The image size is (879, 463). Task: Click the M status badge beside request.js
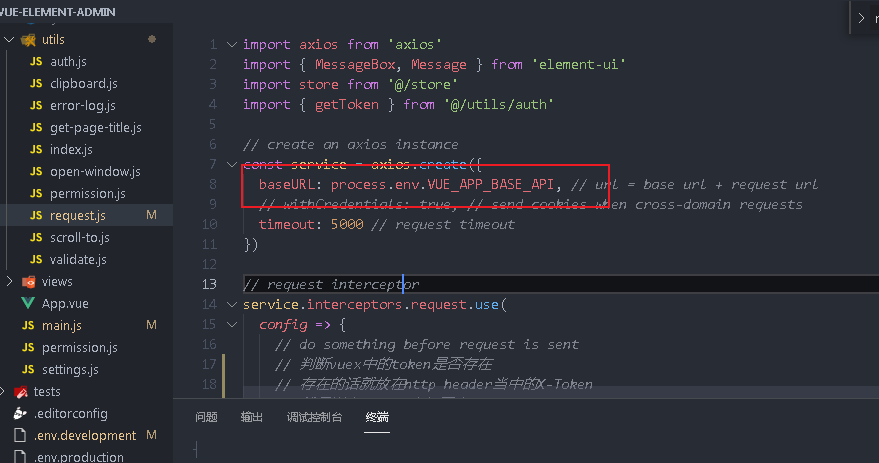[151, 215]
